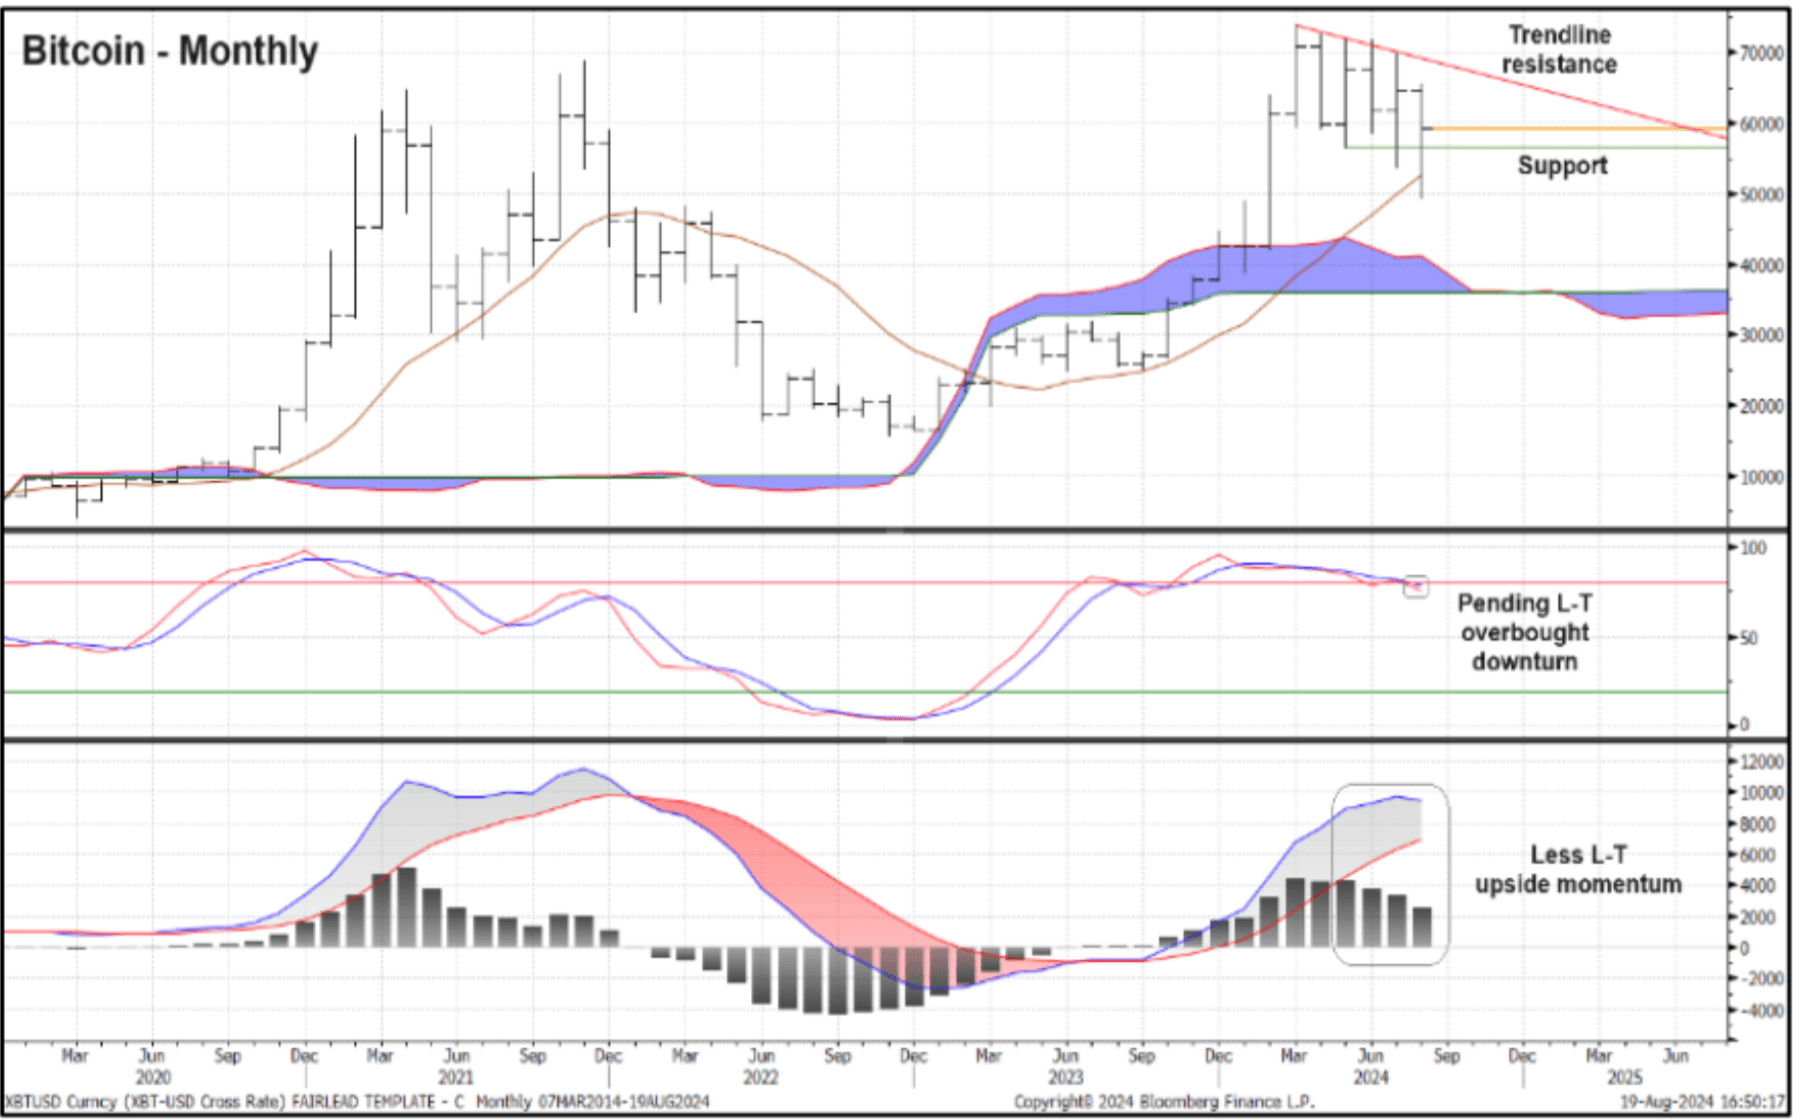Select the 50000 price axis label
Viewport: 1800px width, 1120px height.
point(1762,194)
